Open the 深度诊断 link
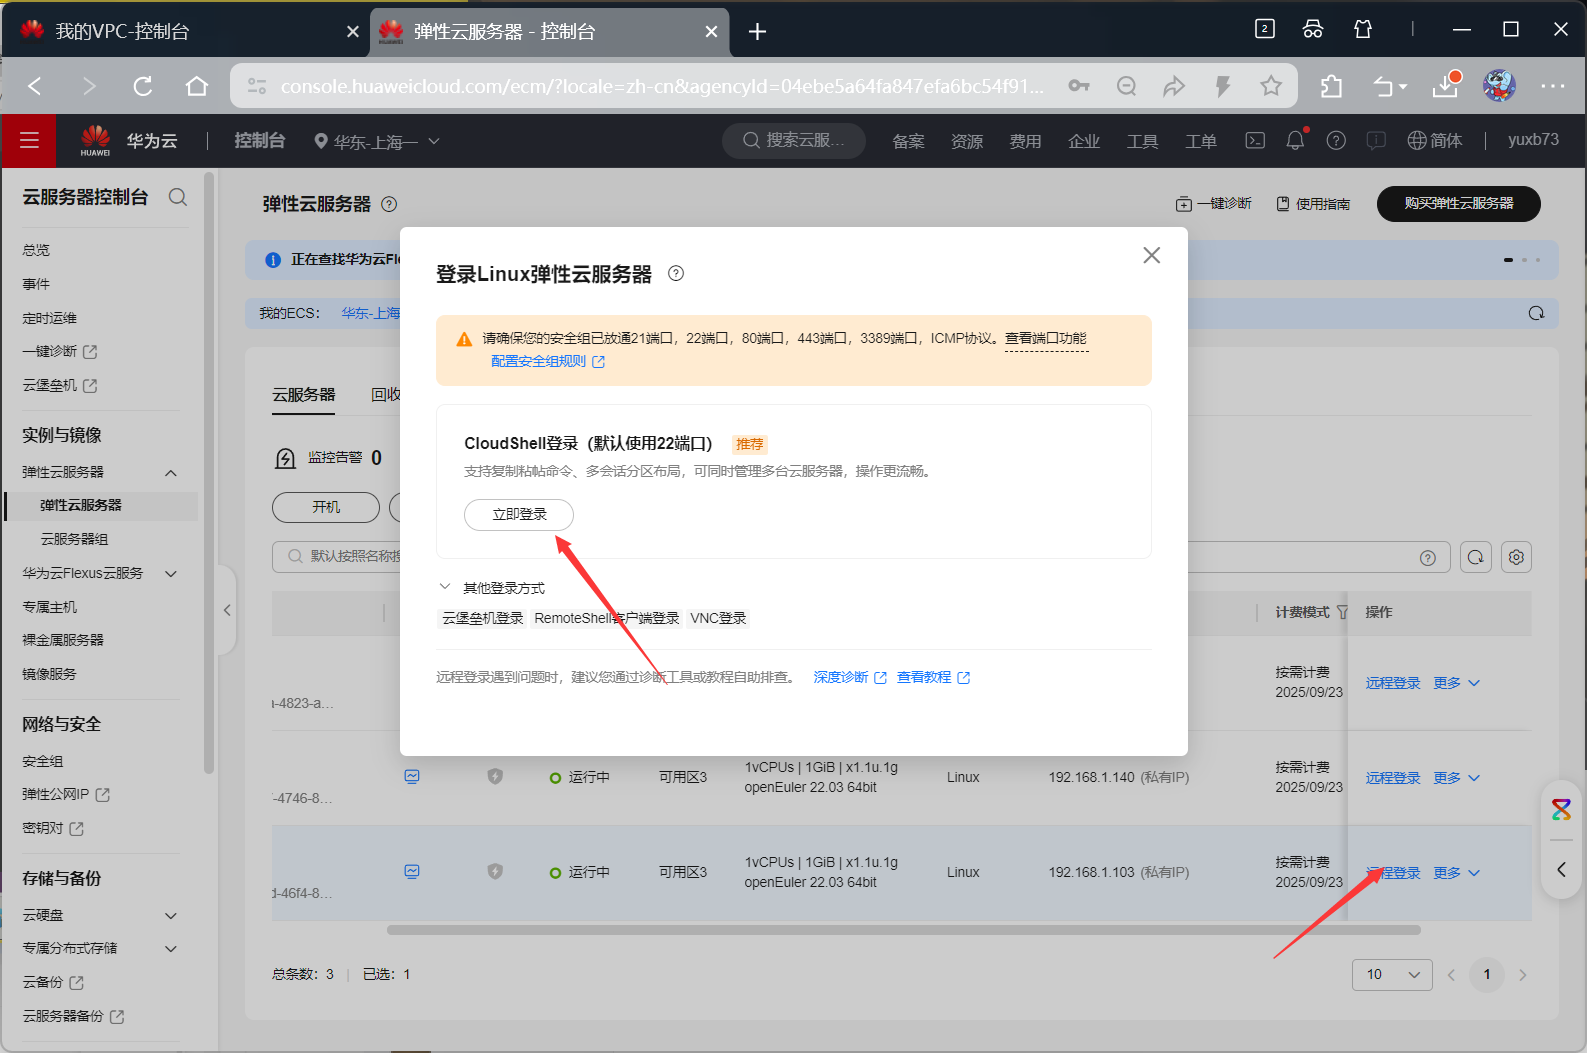The image size is (1587, 1053). pos(850,677)
